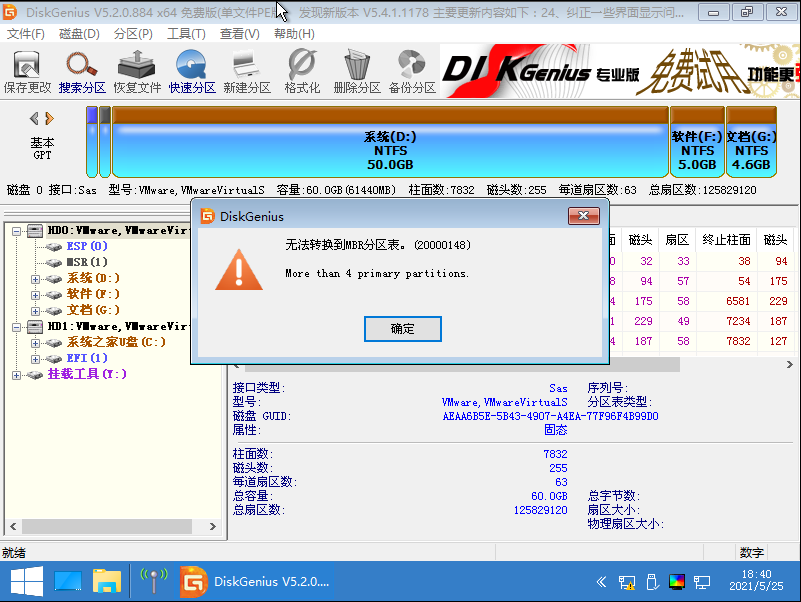Screen dimensions: 801x602
Task: Select 软件(F:) 5.0GB partition bar
Action: point(697,142)
